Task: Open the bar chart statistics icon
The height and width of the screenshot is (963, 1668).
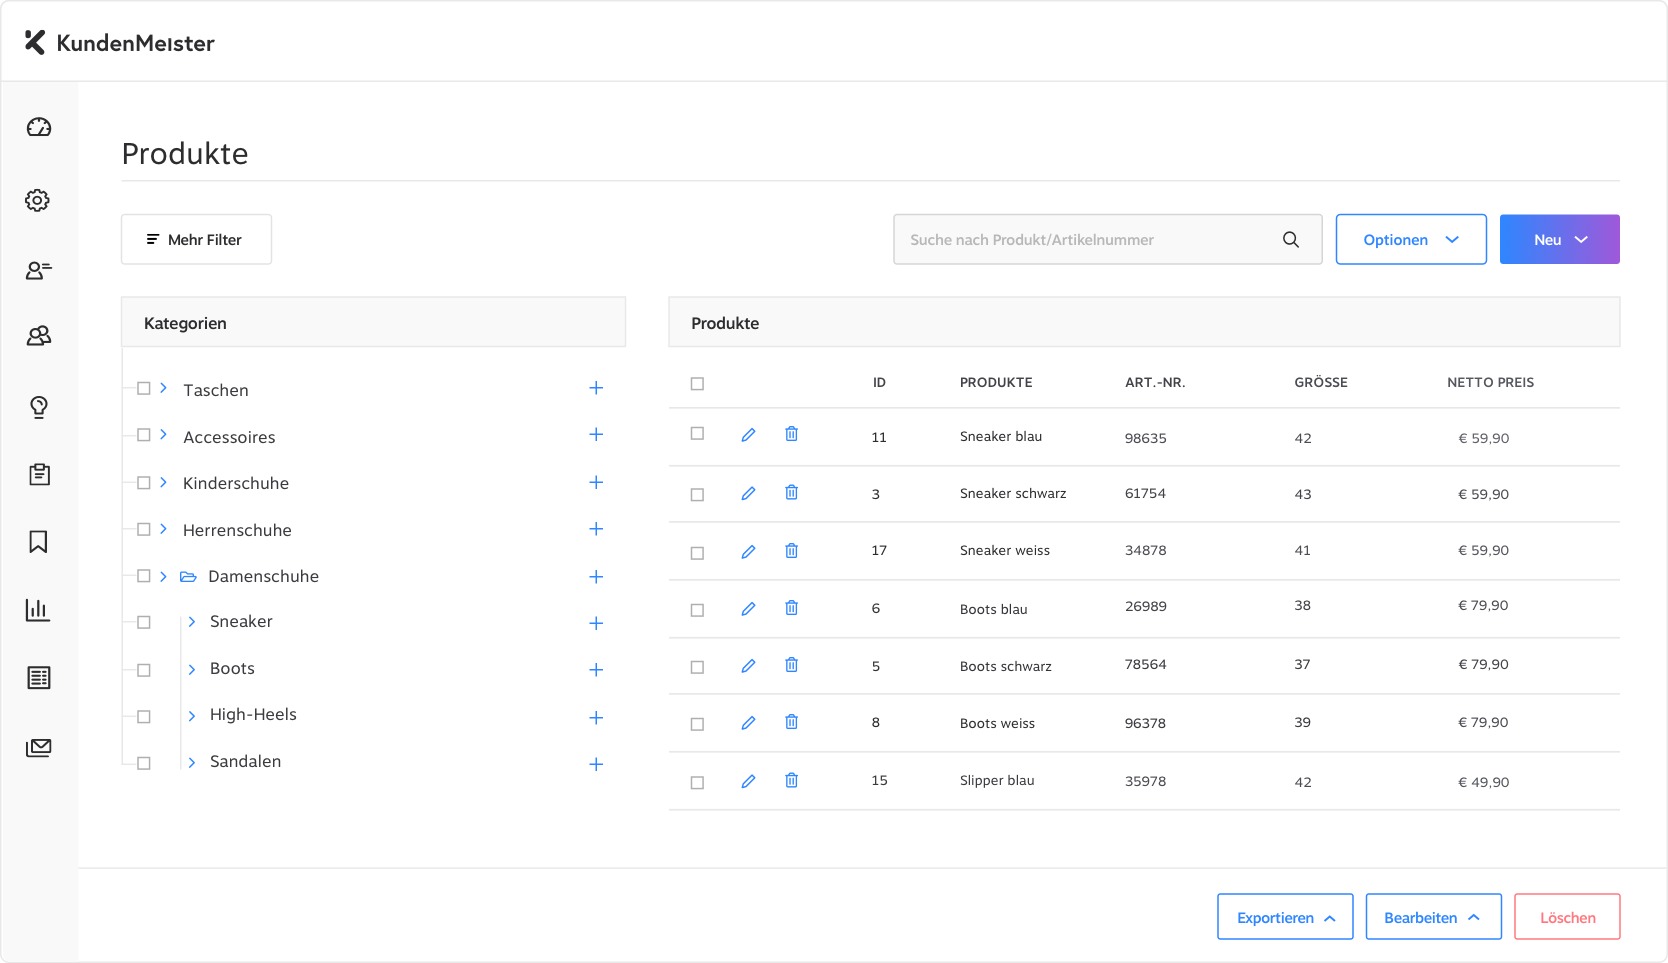Action: [x=38, y=610]
